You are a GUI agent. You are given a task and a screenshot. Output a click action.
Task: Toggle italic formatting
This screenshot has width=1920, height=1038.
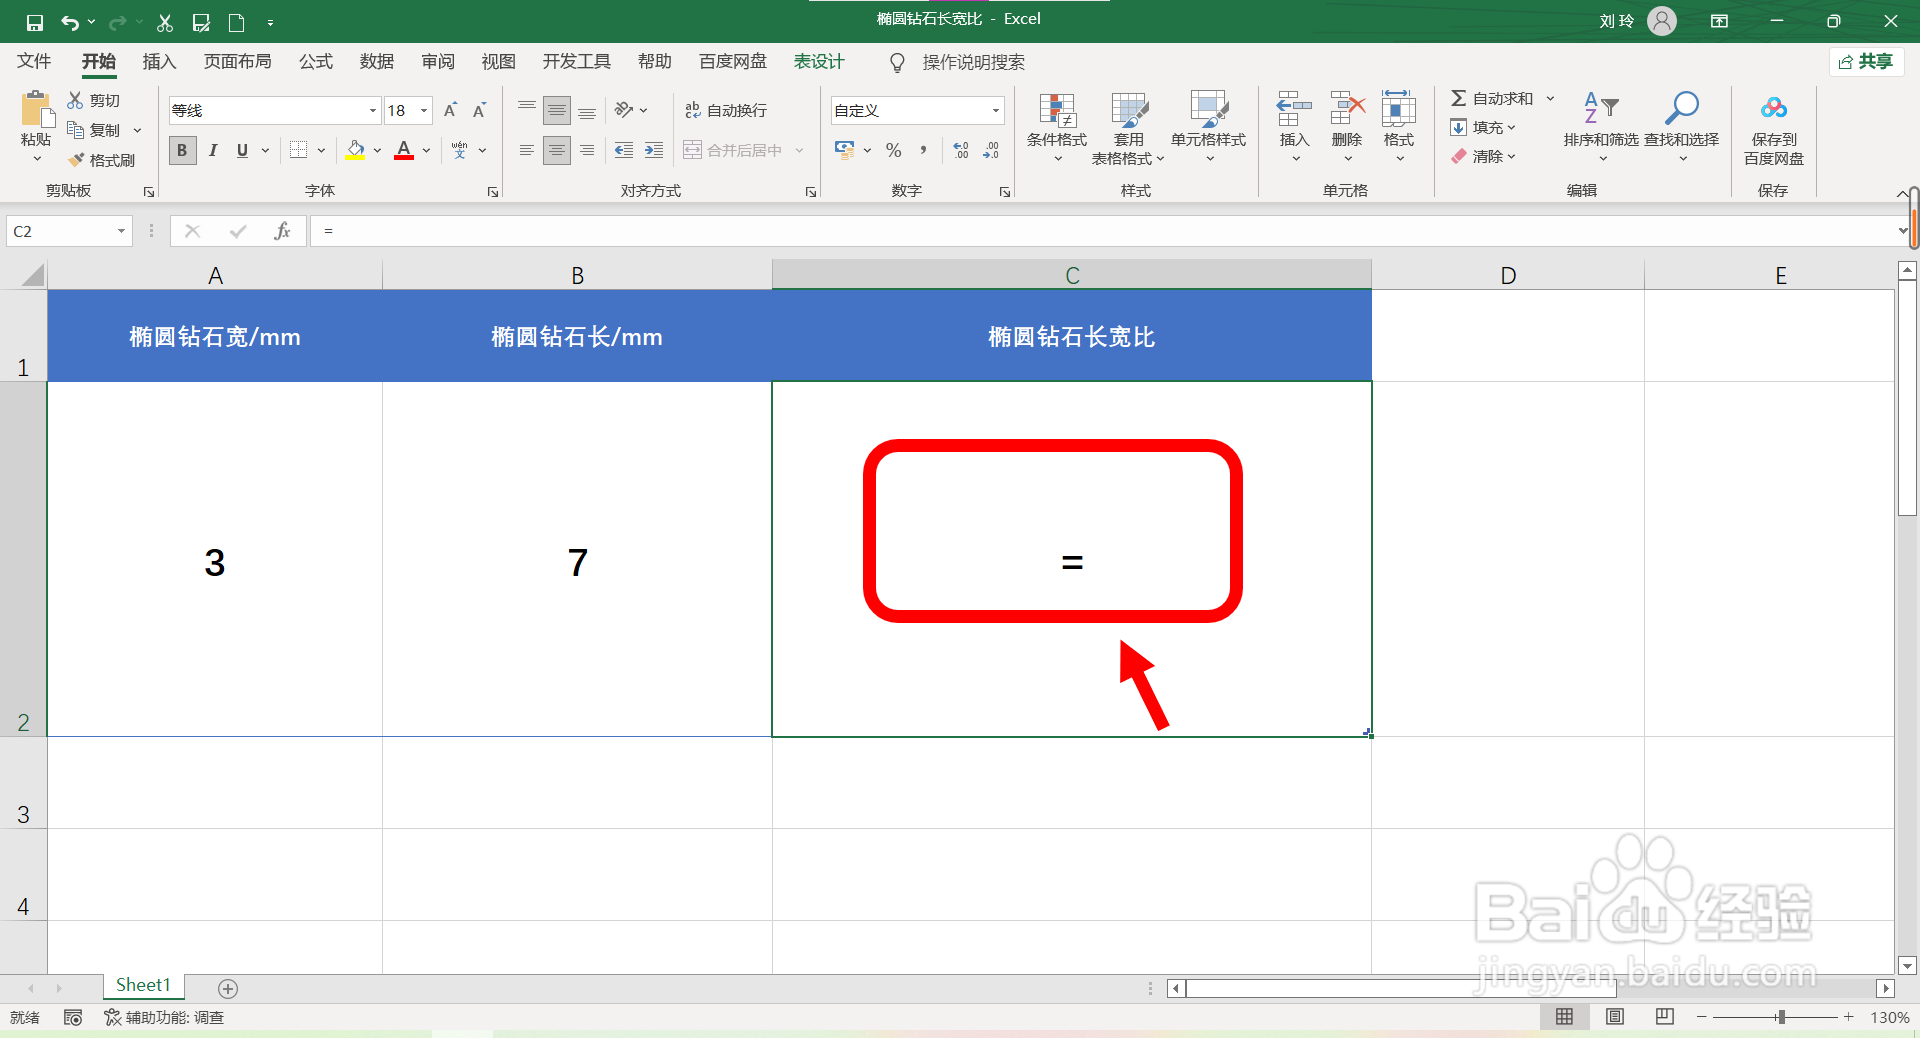point(212,150)
